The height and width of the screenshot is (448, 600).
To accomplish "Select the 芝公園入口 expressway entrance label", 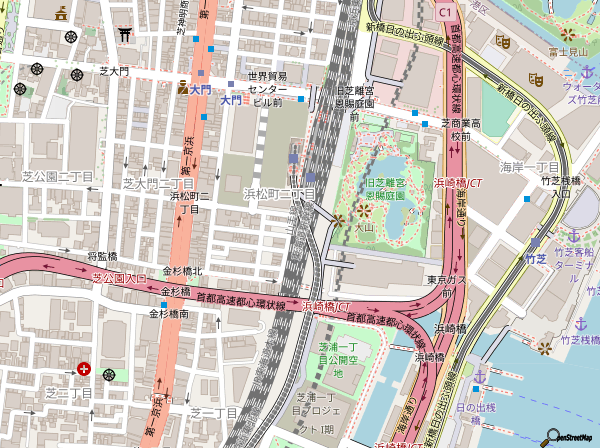I will pos(118,276).
